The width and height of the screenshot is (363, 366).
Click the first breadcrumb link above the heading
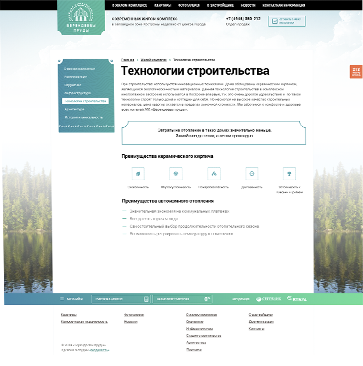click(128, 60)
